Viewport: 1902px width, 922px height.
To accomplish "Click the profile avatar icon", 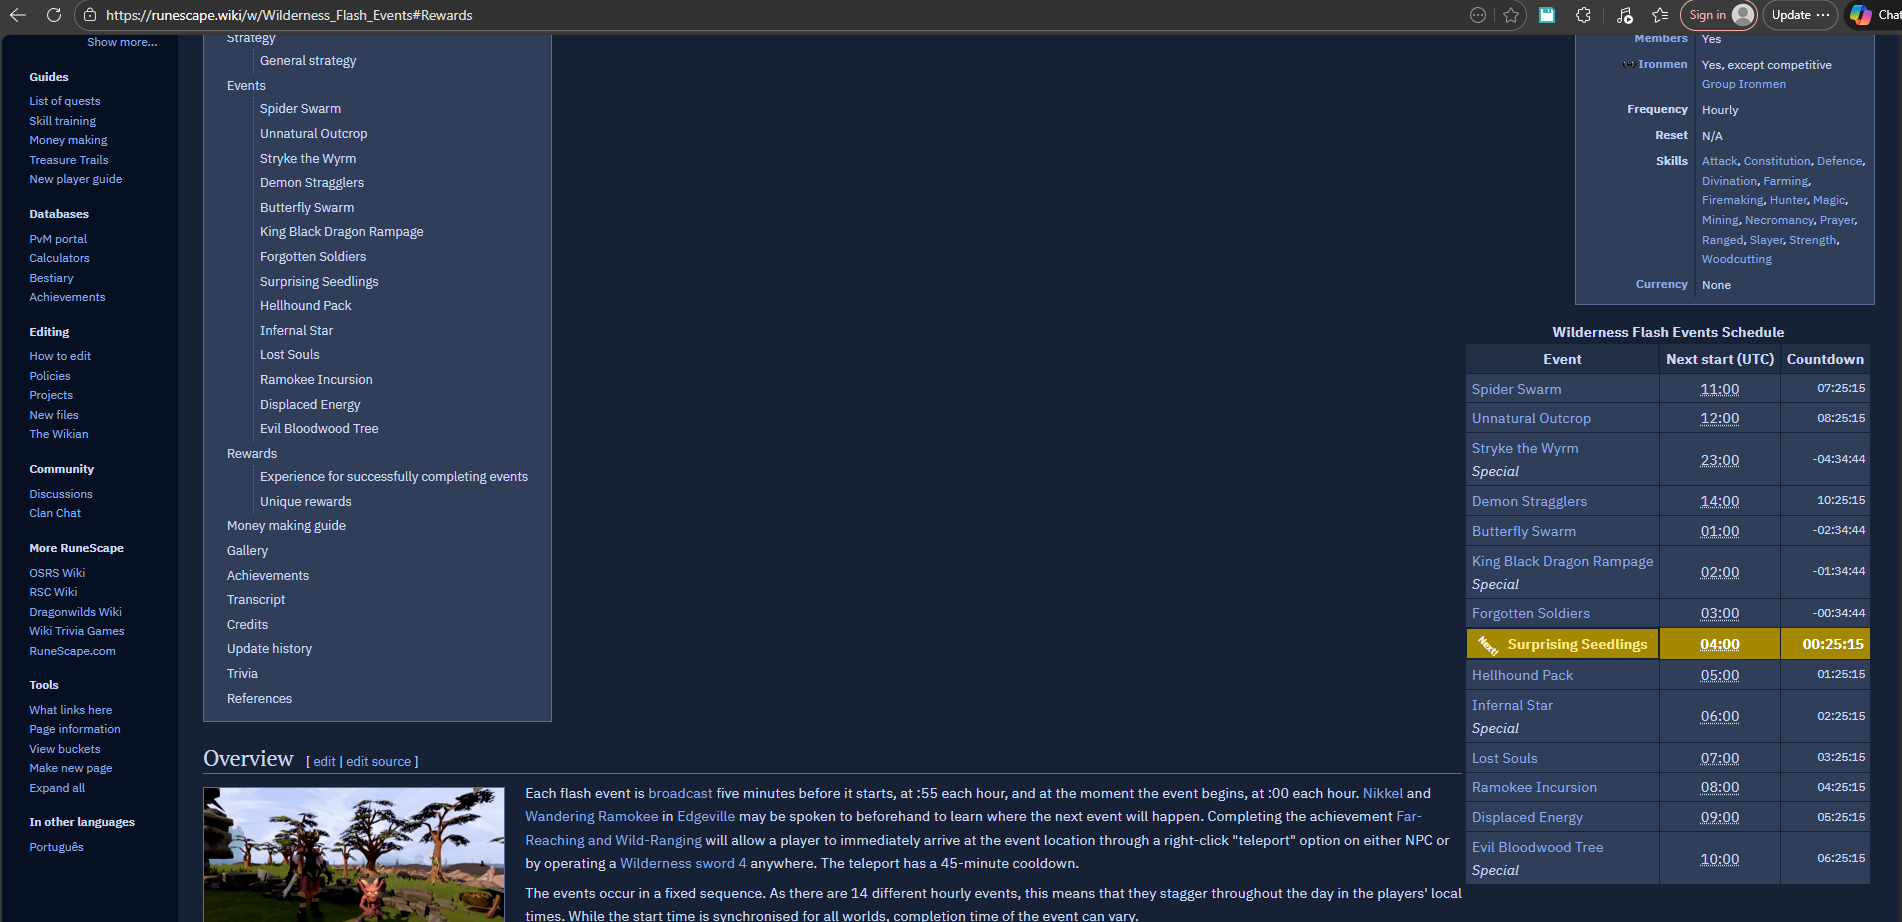I will tap(1743, 15).
